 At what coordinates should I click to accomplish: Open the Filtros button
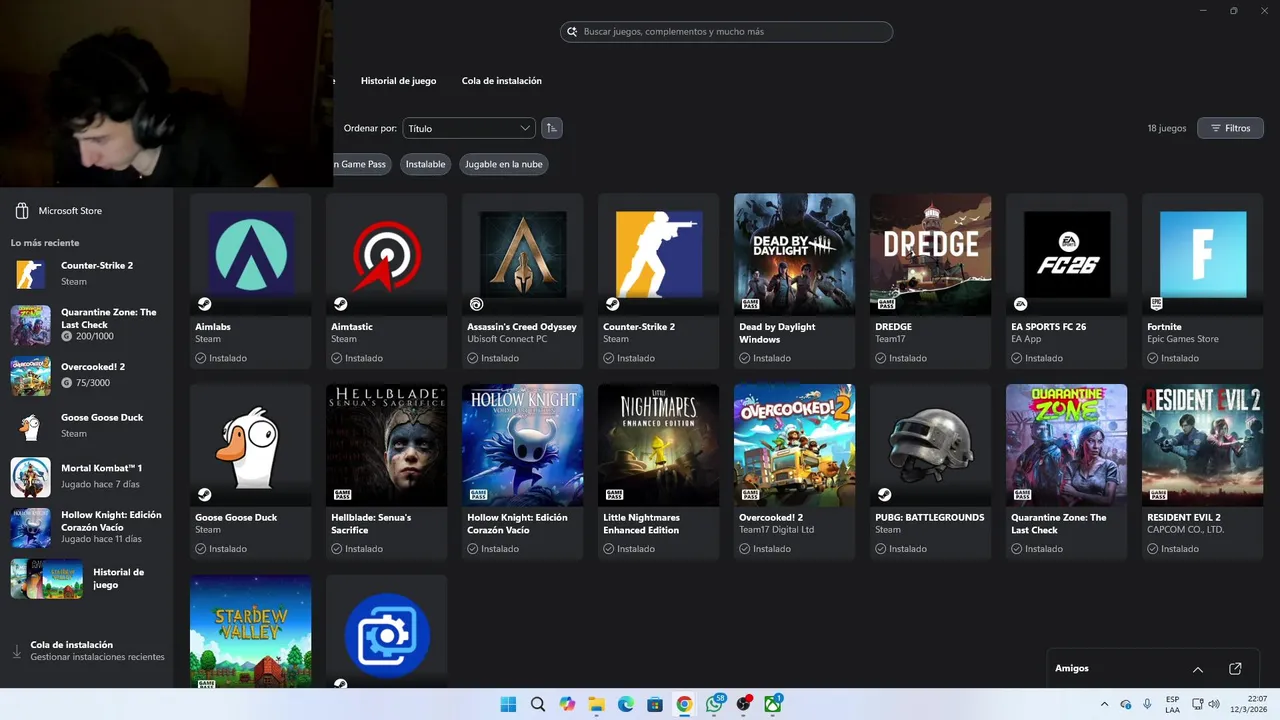click(1230, 128)
